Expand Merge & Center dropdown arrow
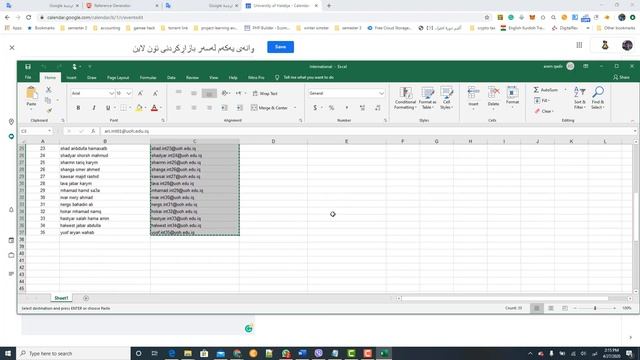This screenshot has width=640, height=360. click(x=295, y=108)
